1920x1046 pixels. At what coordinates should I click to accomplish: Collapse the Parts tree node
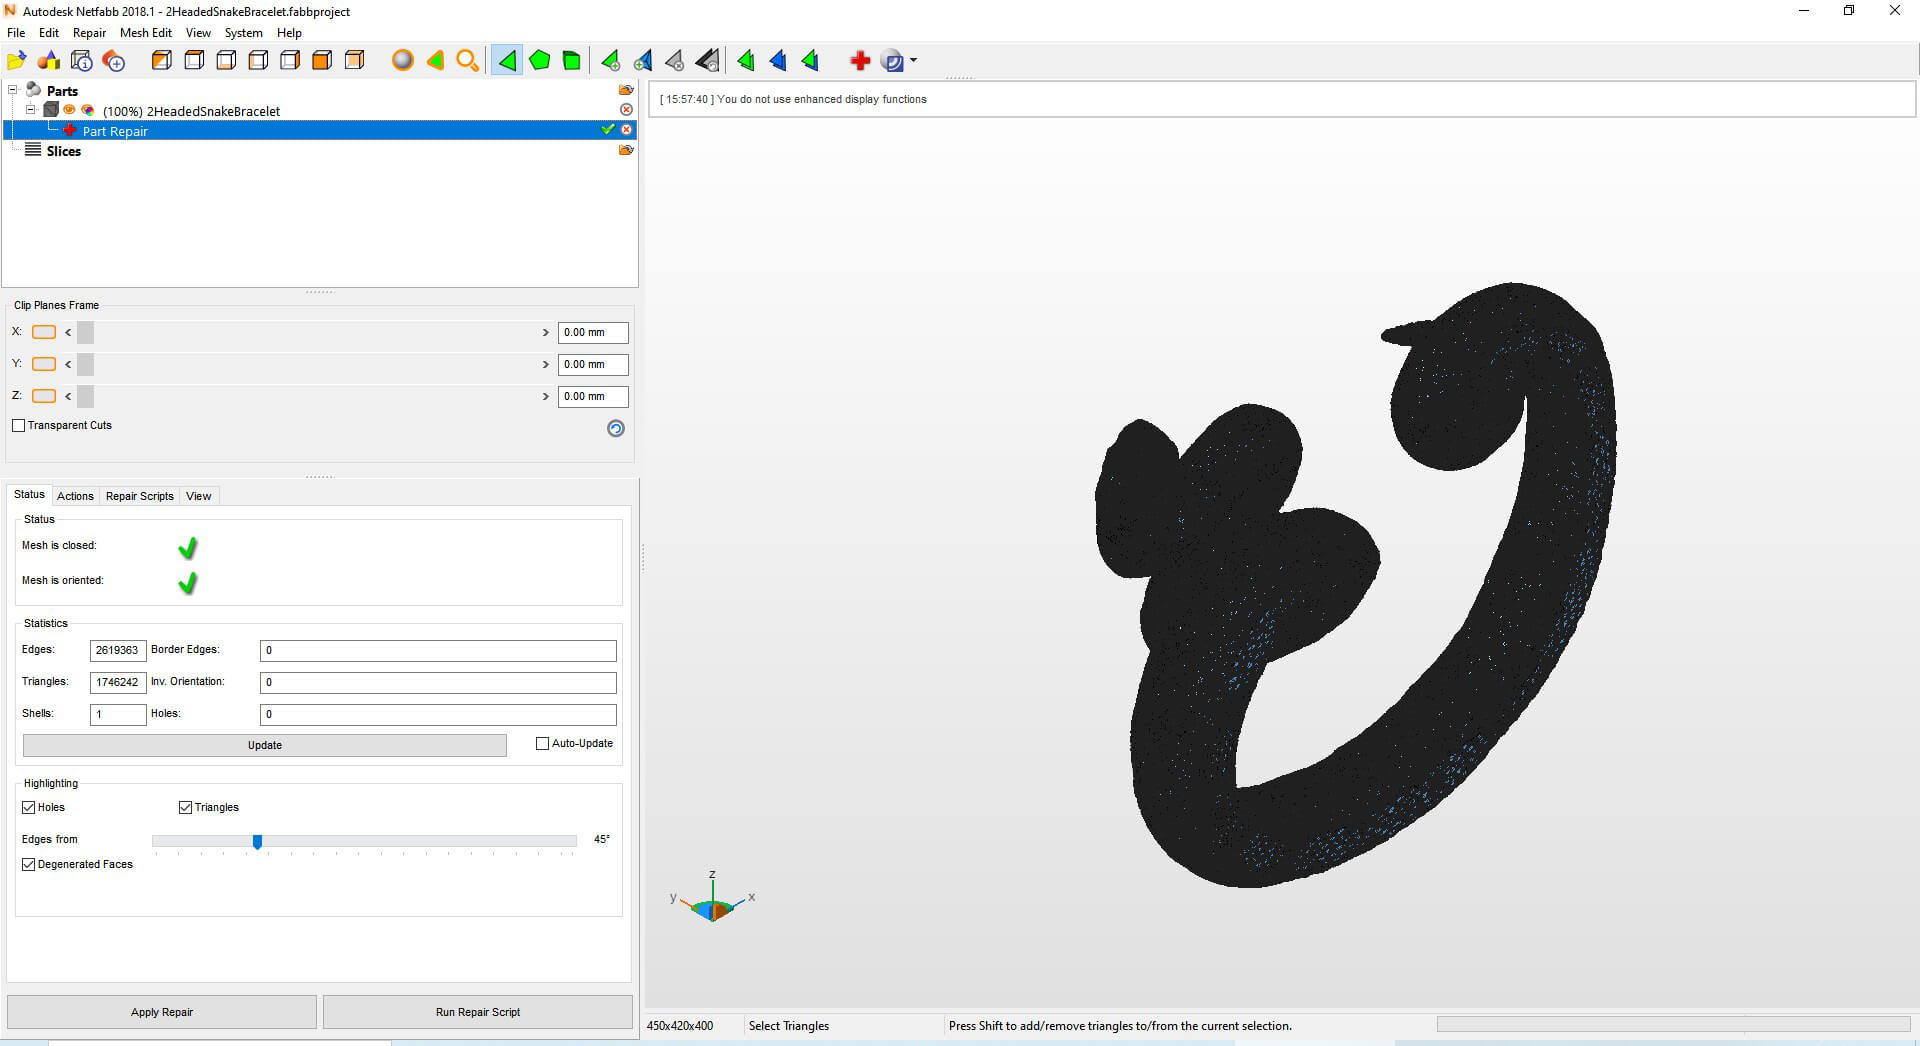point(13,90)
